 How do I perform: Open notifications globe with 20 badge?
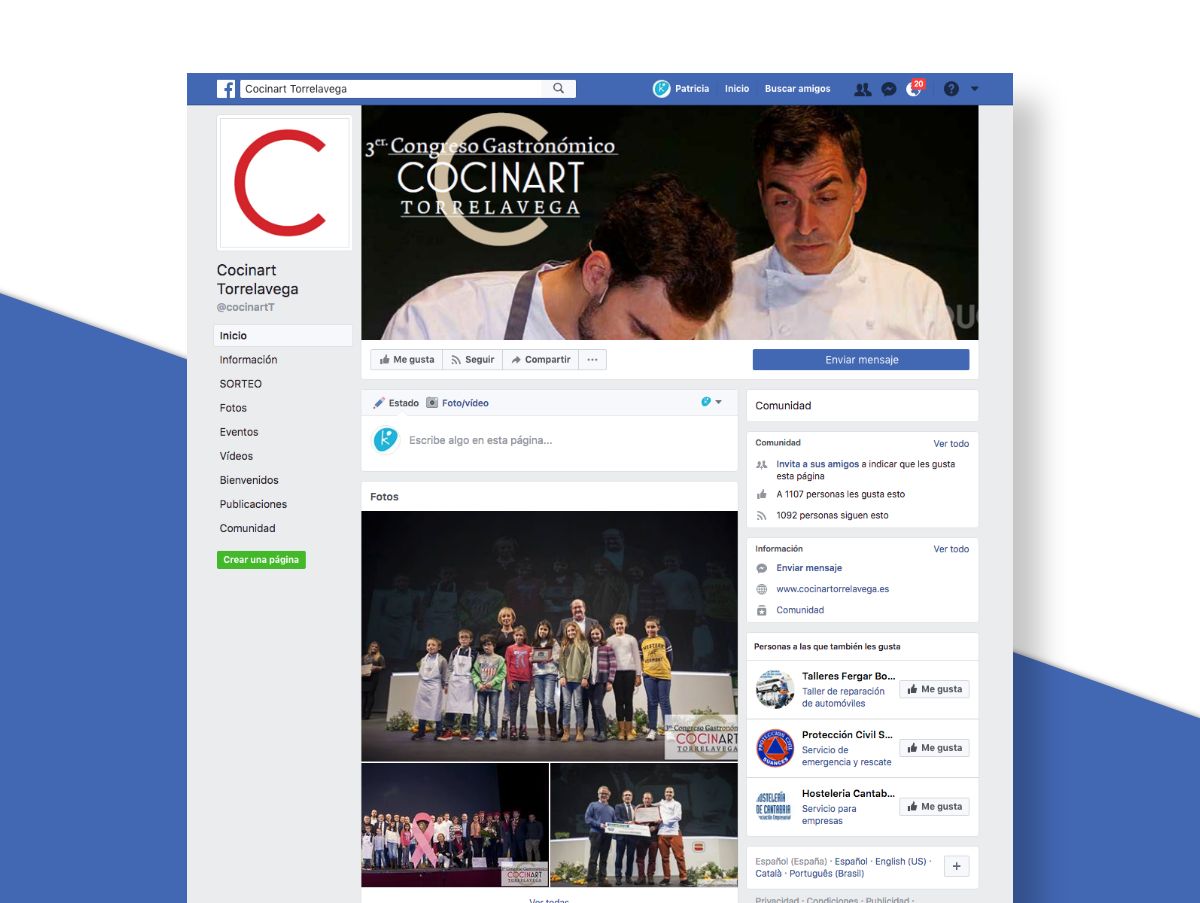tap(914, 88)
